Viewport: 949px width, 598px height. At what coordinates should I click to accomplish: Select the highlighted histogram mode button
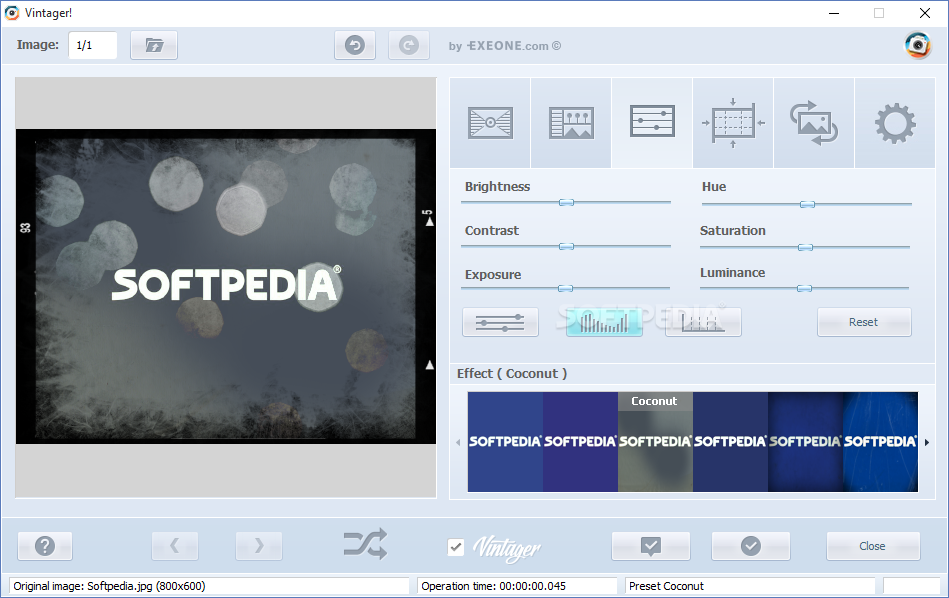pyautogui.click(x=604, y=322)
